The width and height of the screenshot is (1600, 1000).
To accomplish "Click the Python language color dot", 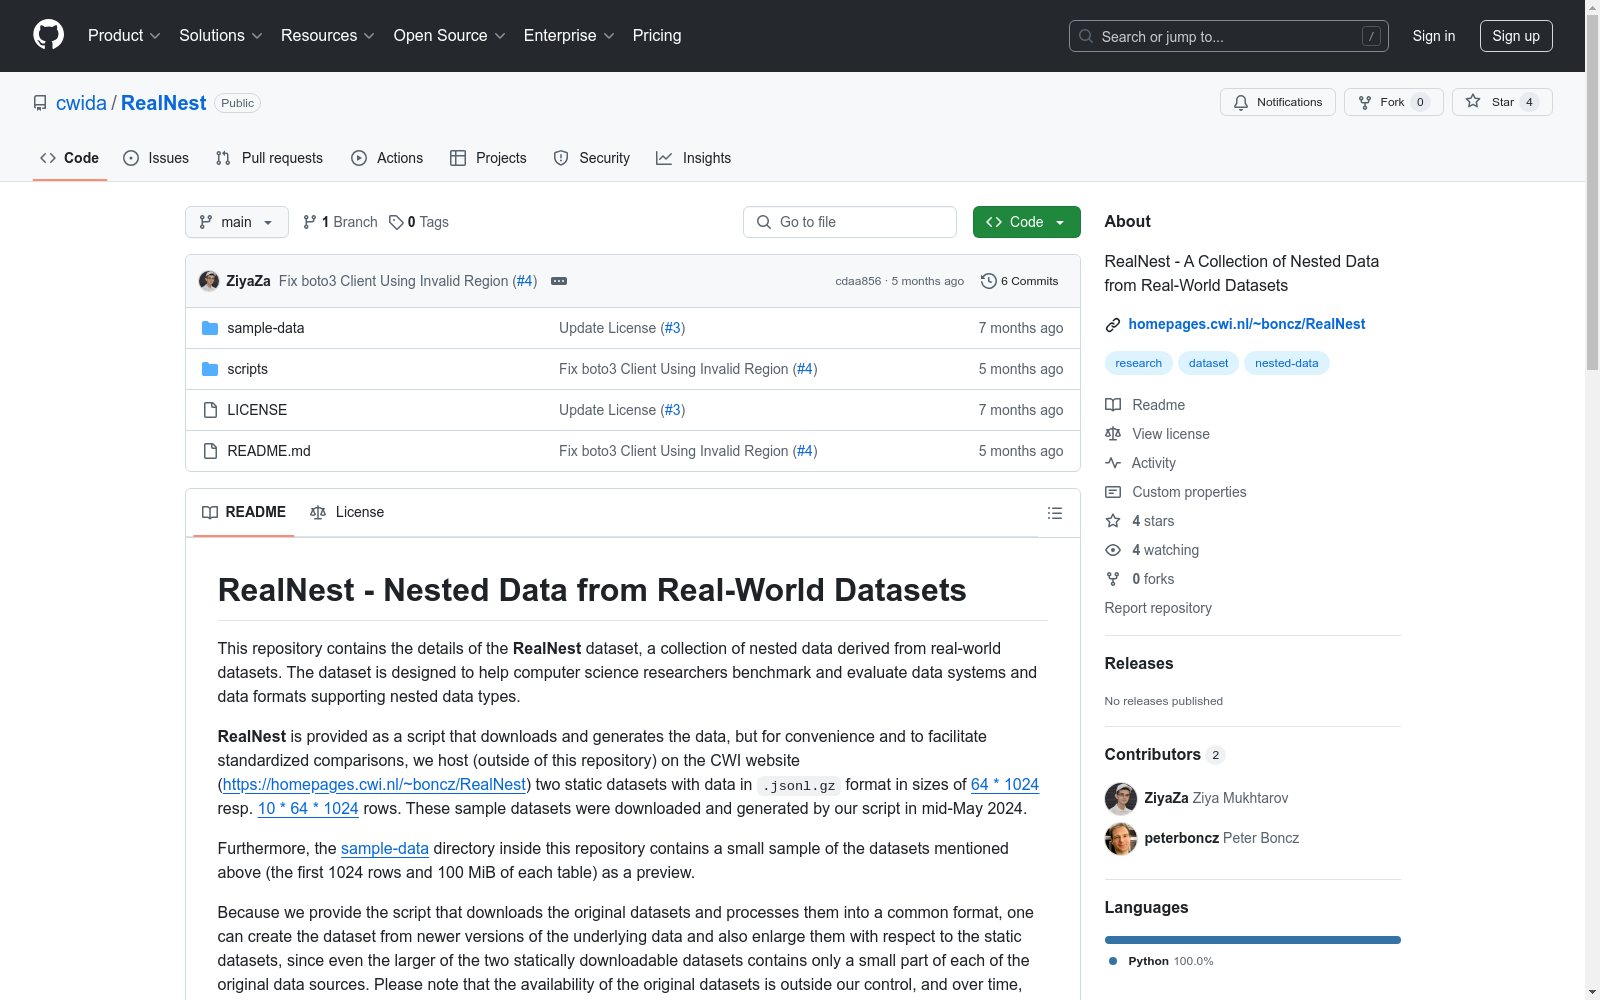I will click(x=1113, y=961).
